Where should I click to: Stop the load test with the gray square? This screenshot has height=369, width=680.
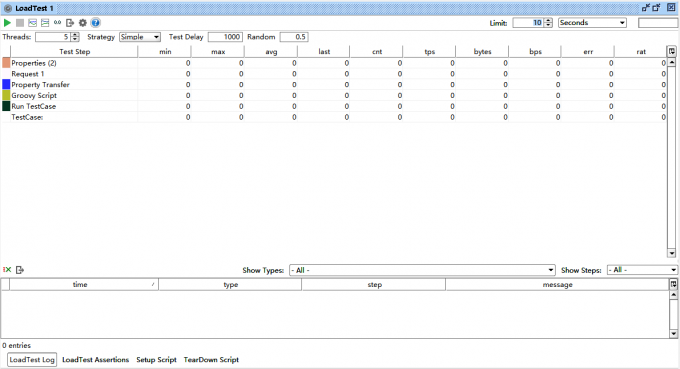tap(20, 23)
